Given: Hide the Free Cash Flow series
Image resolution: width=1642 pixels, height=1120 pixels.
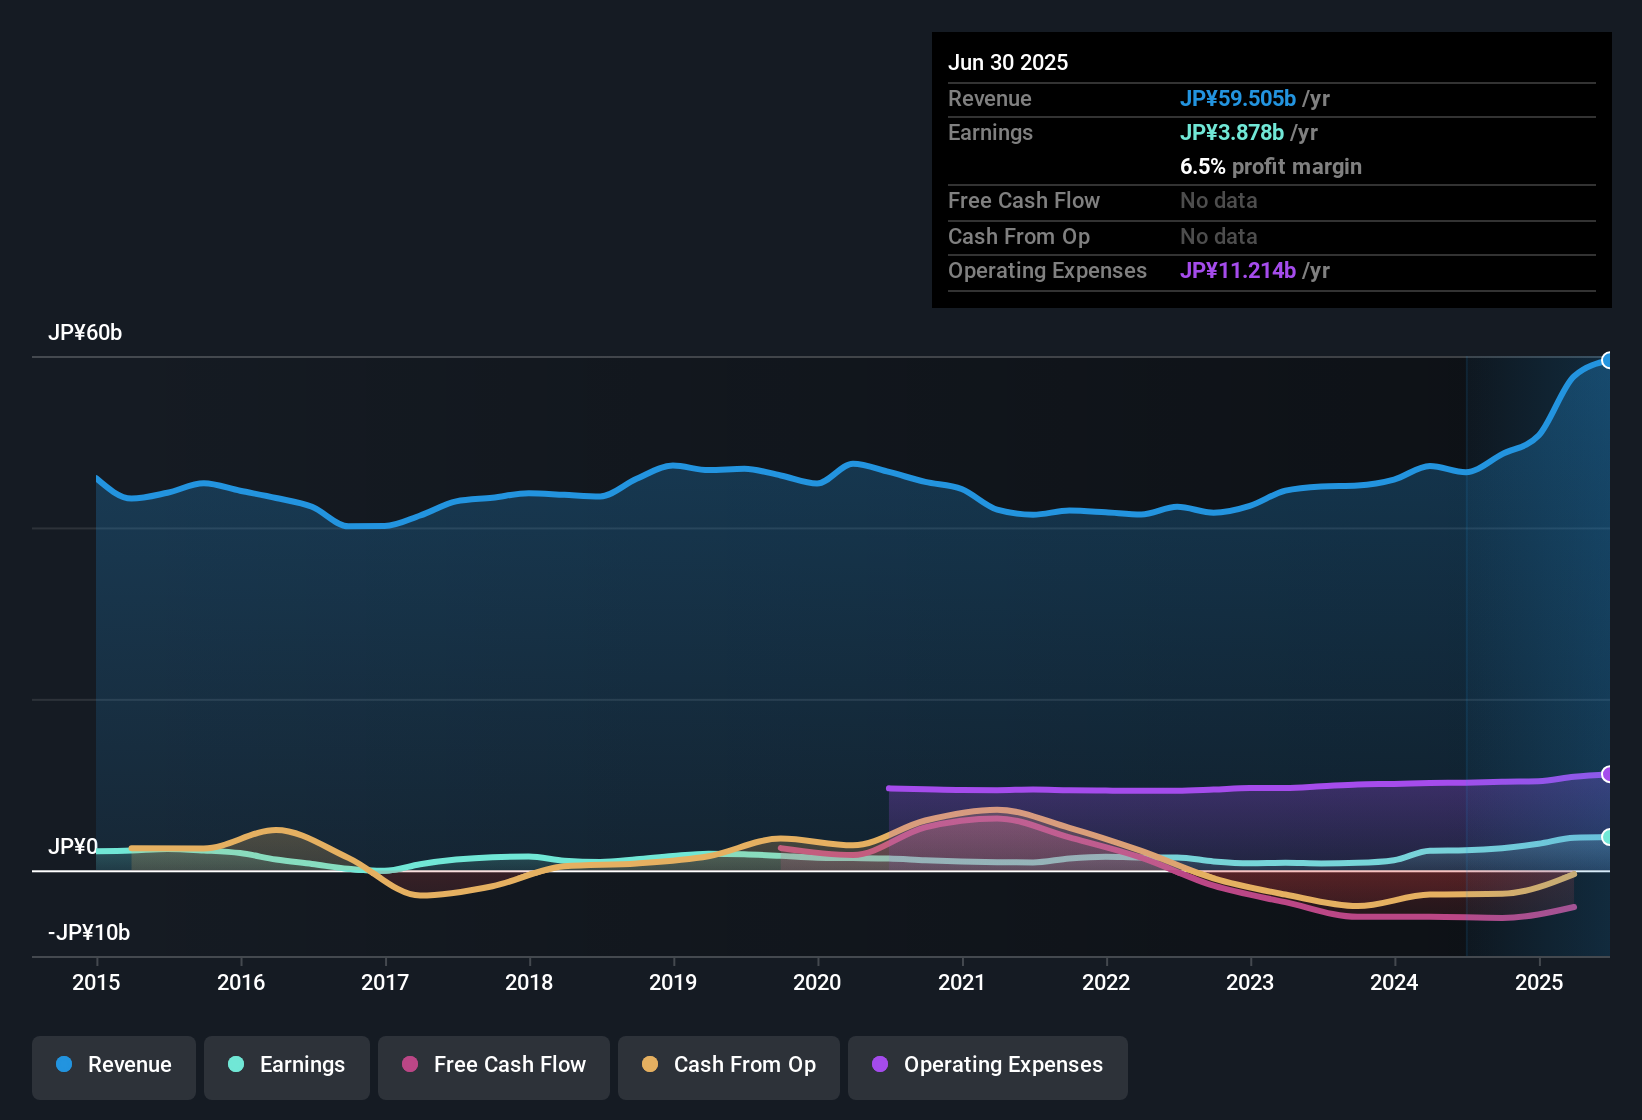Looking at the screenshot, I should tap(493, 1065).
